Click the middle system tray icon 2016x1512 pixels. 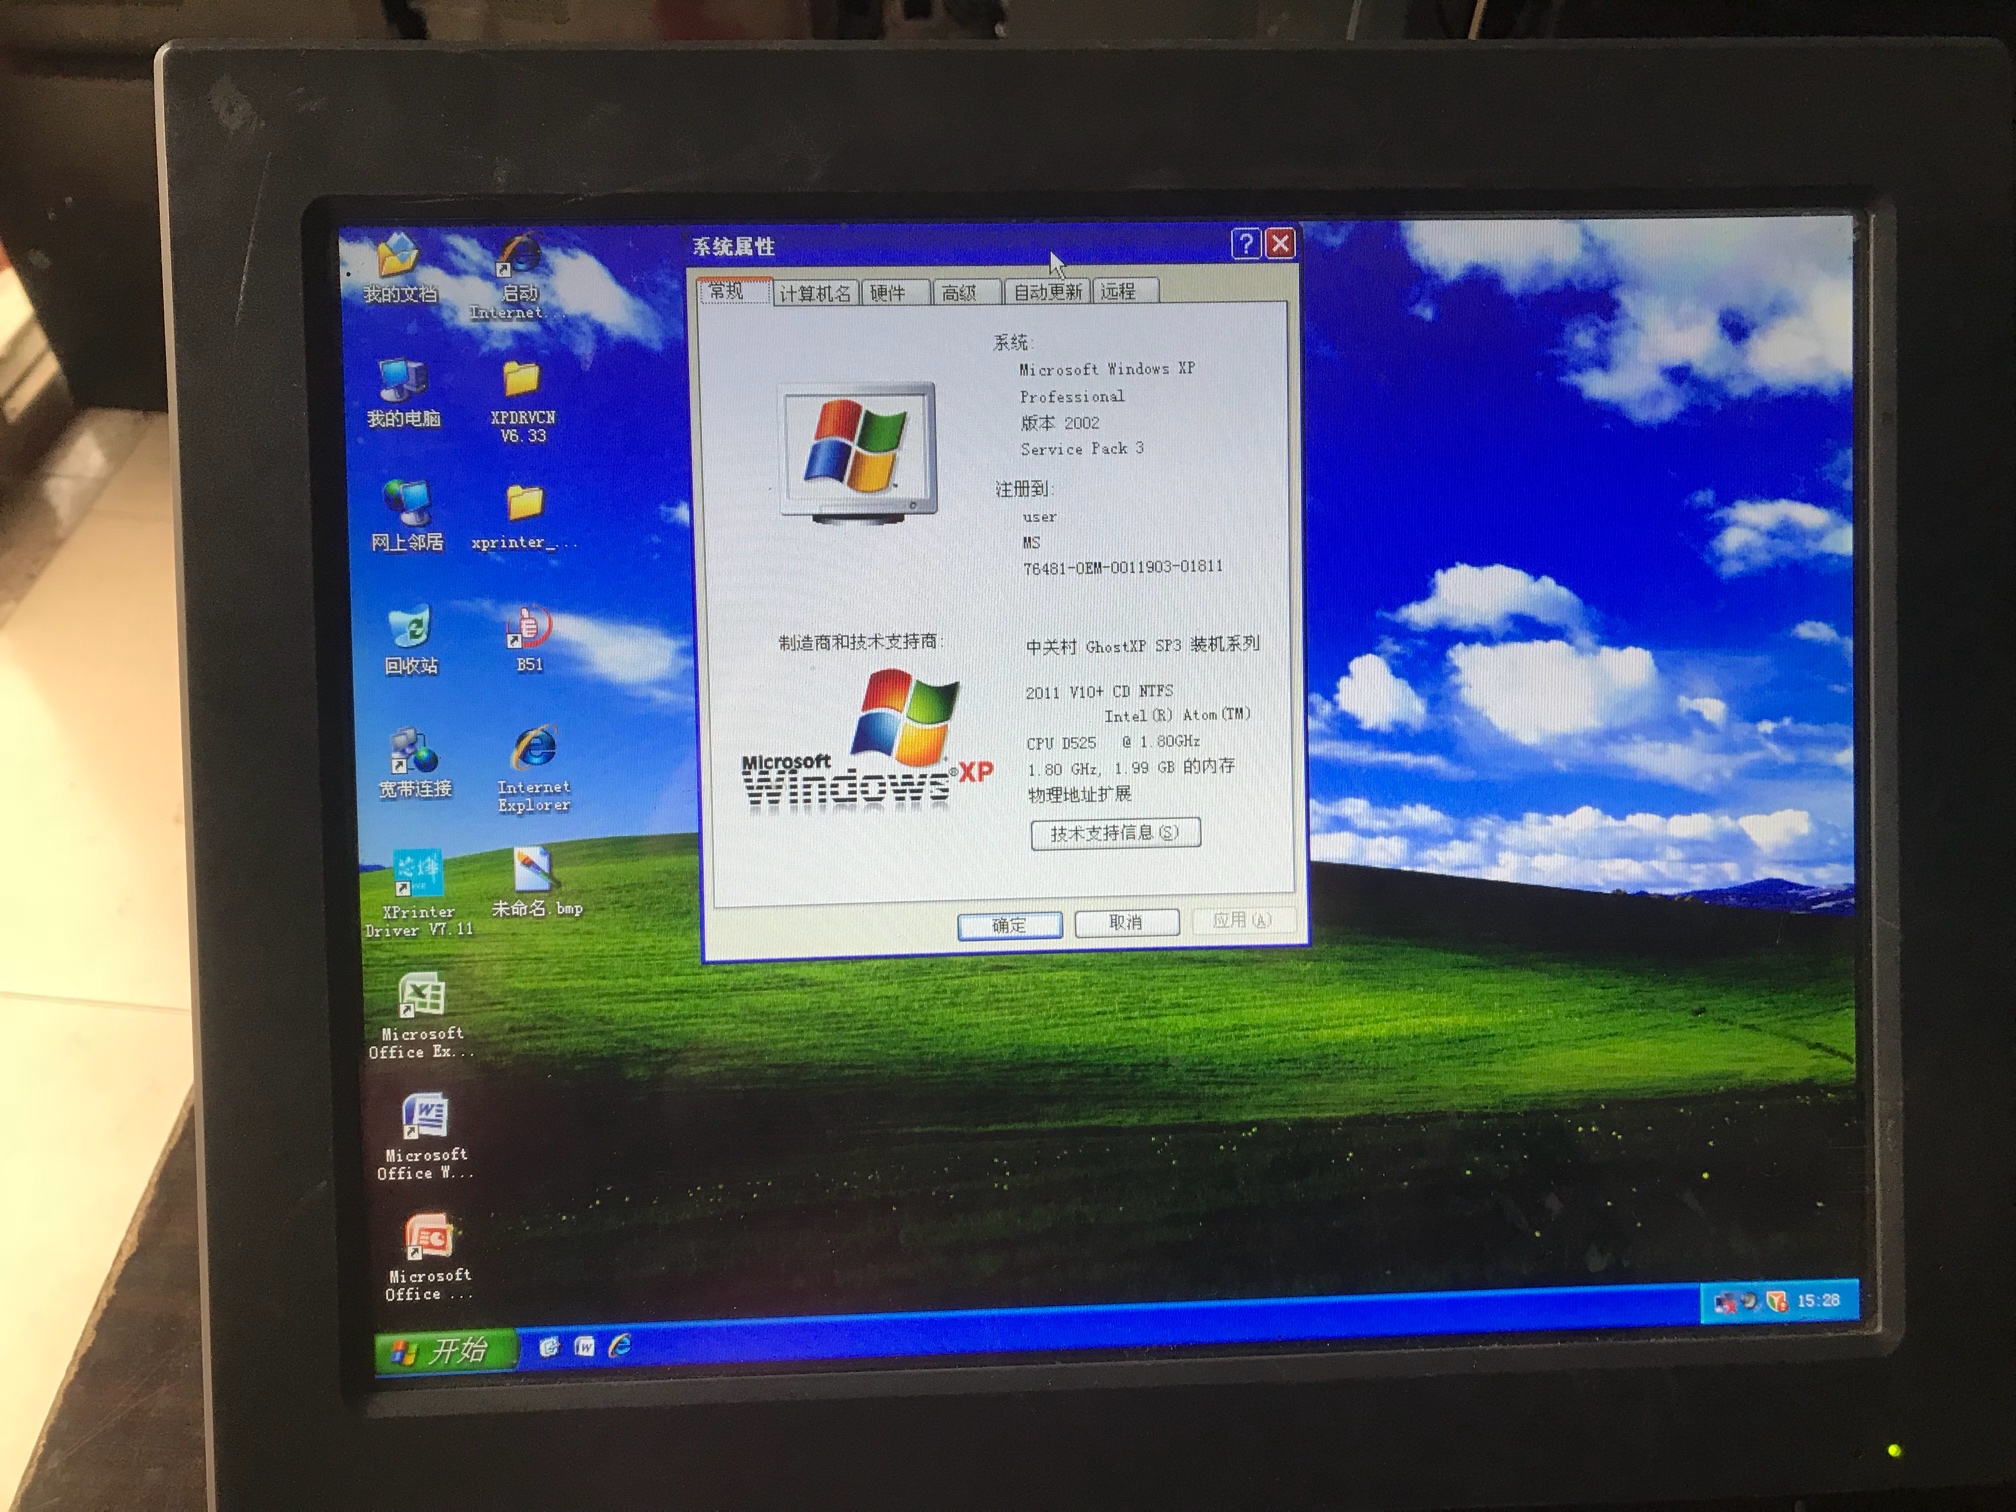tap(1752, 1301)
